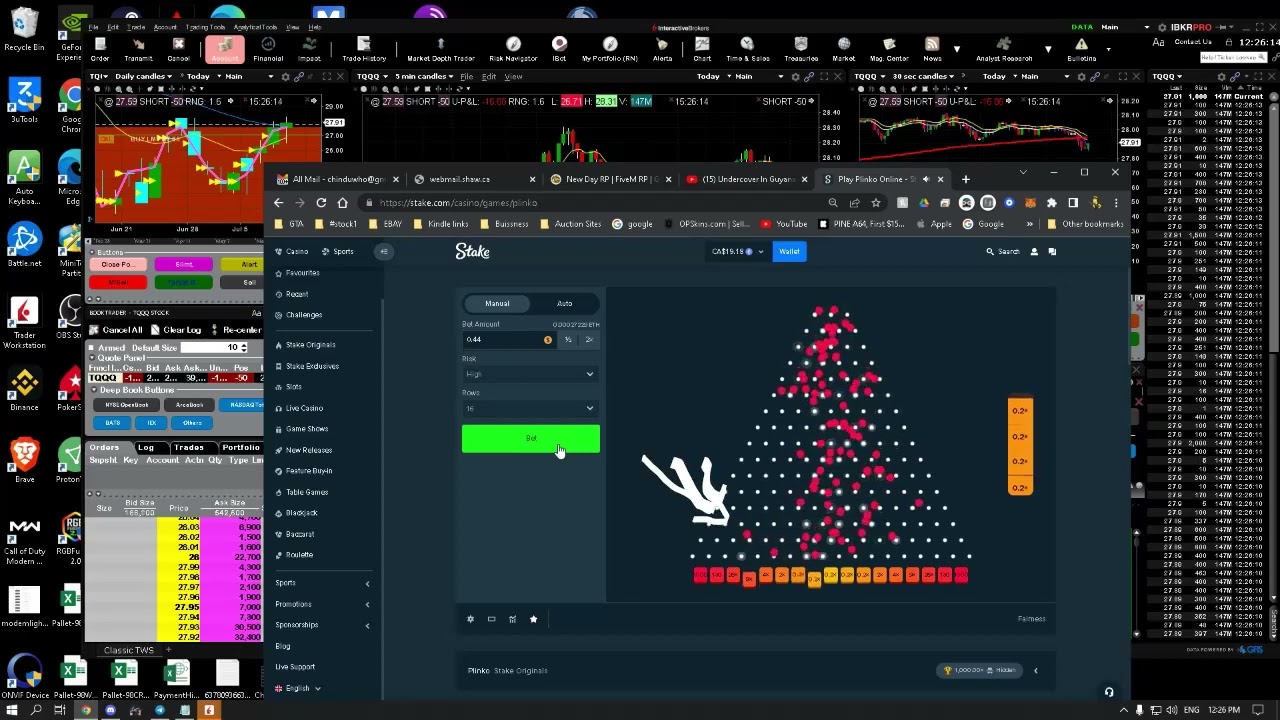Open YouTube bookmark
The width and height of the screenshot is (1280, 720).
[785, 224]
